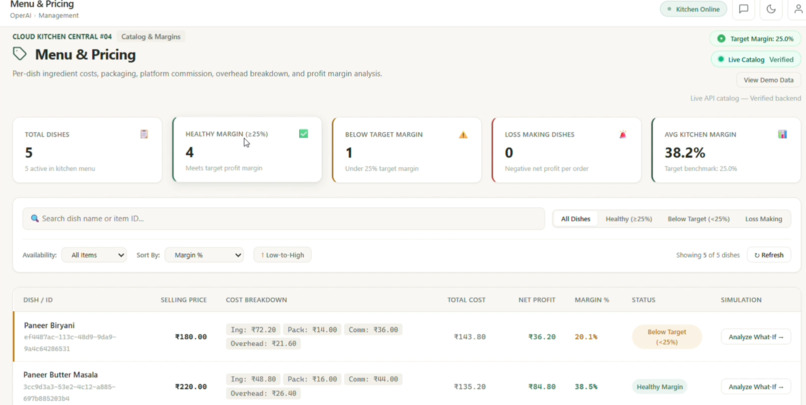806x405 pixels.
Task: Click the price tag icon beside Menu & Pricing
Action: pyautogui.click(x=20, y=54)
